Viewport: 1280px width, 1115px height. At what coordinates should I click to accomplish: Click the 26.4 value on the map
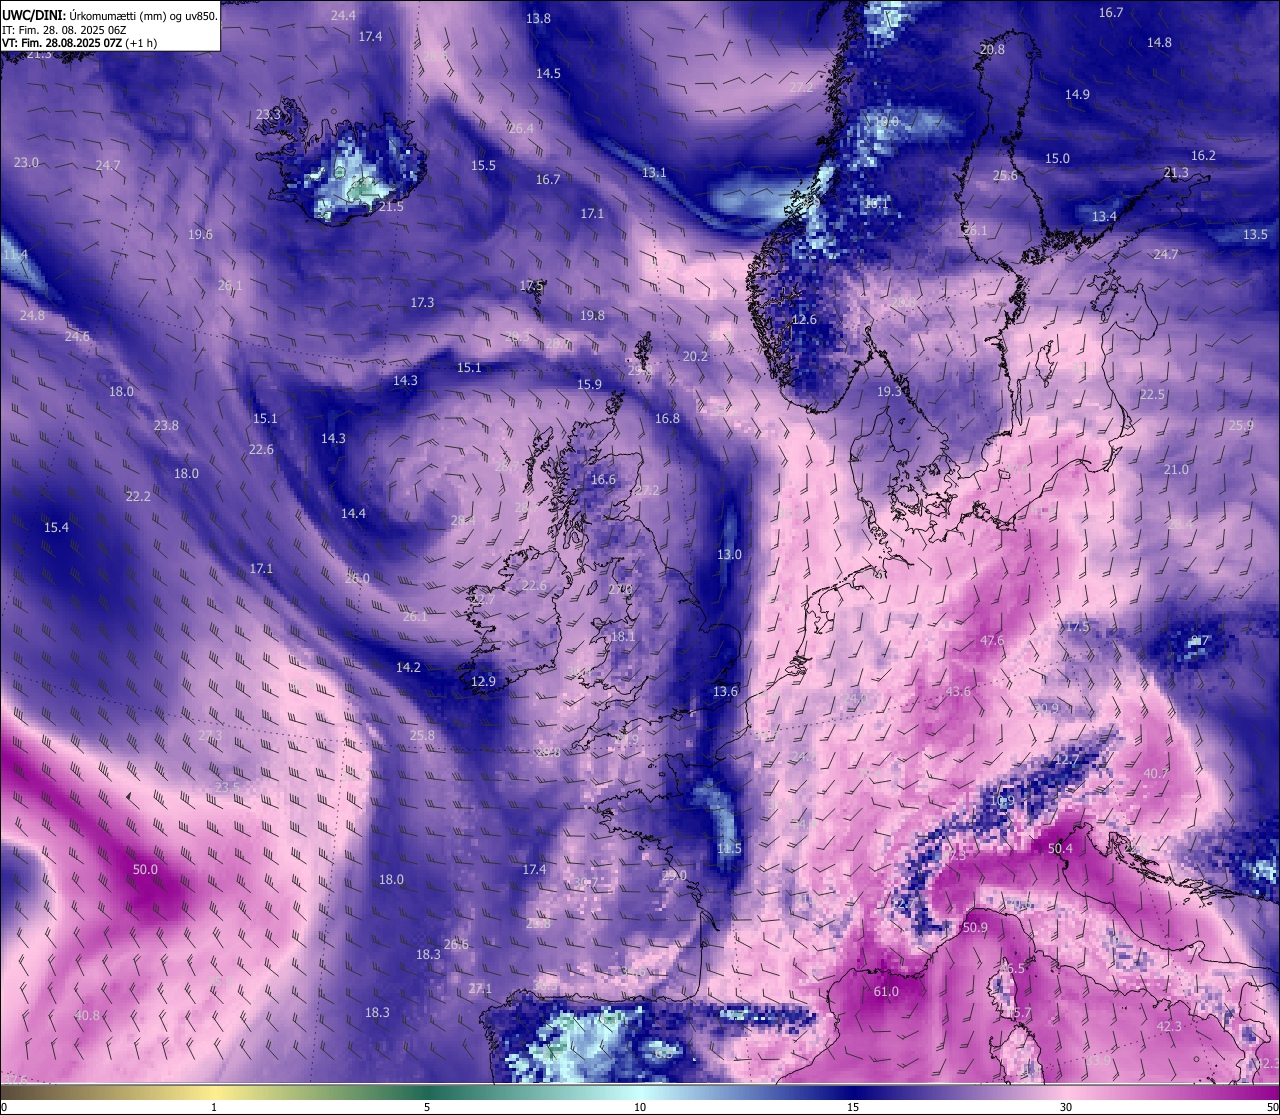[x=521, y=128]
